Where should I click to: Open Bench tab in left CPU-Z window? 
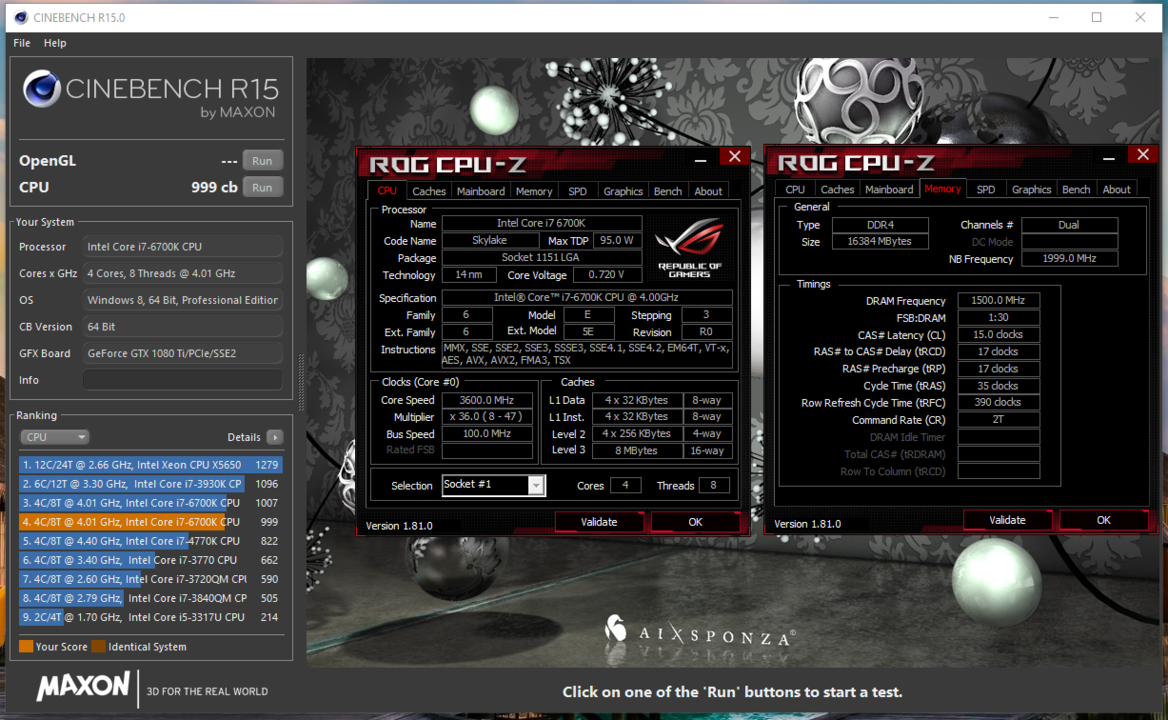[667, 191]
